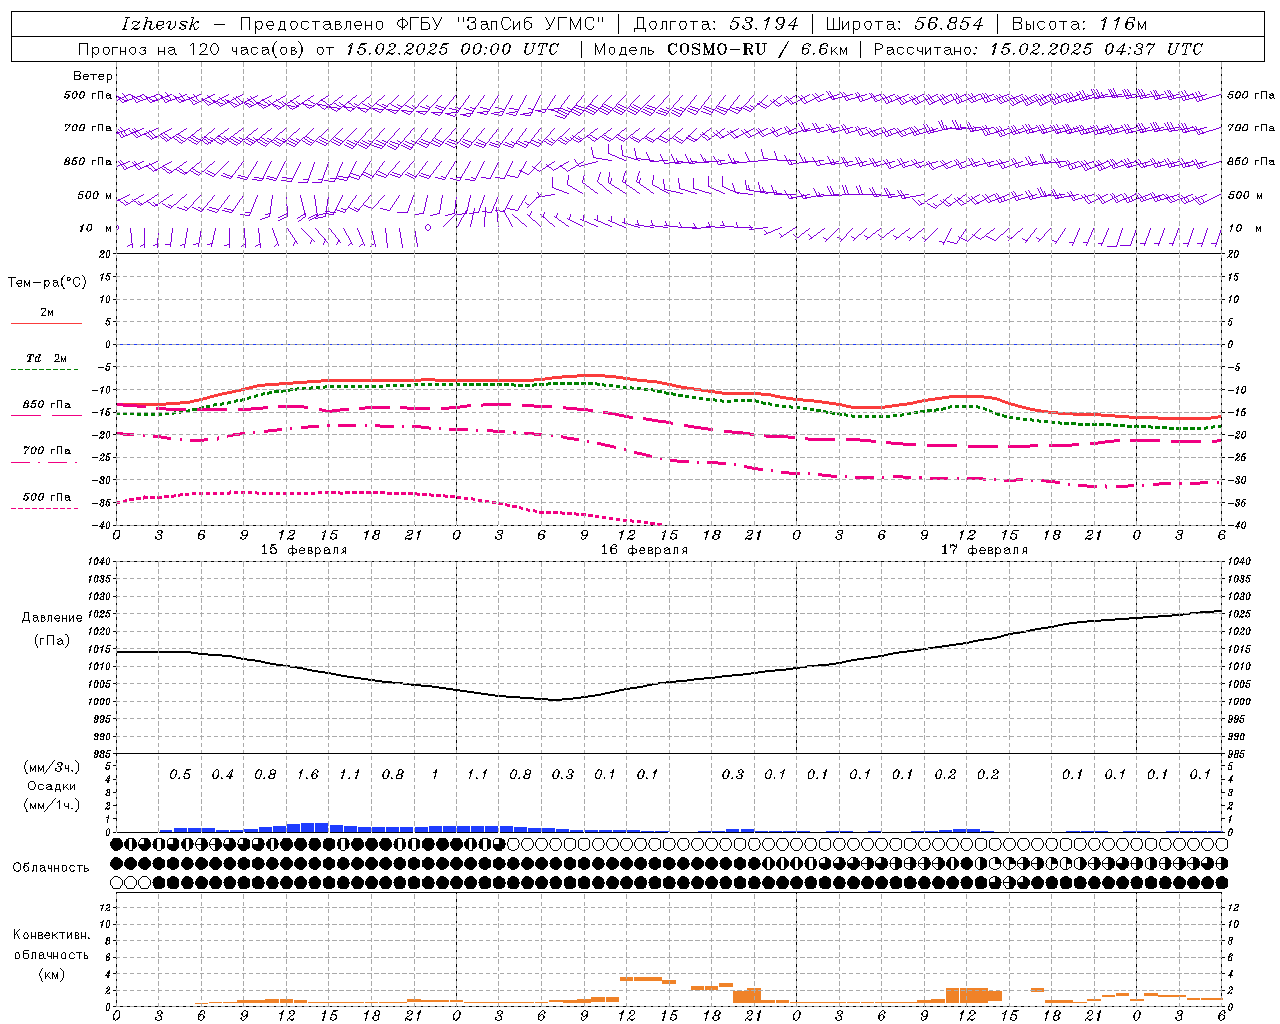Click the "Облачность" cloud cover label
Viewport: 1280px width, 1024px height.
pos(51,868)
